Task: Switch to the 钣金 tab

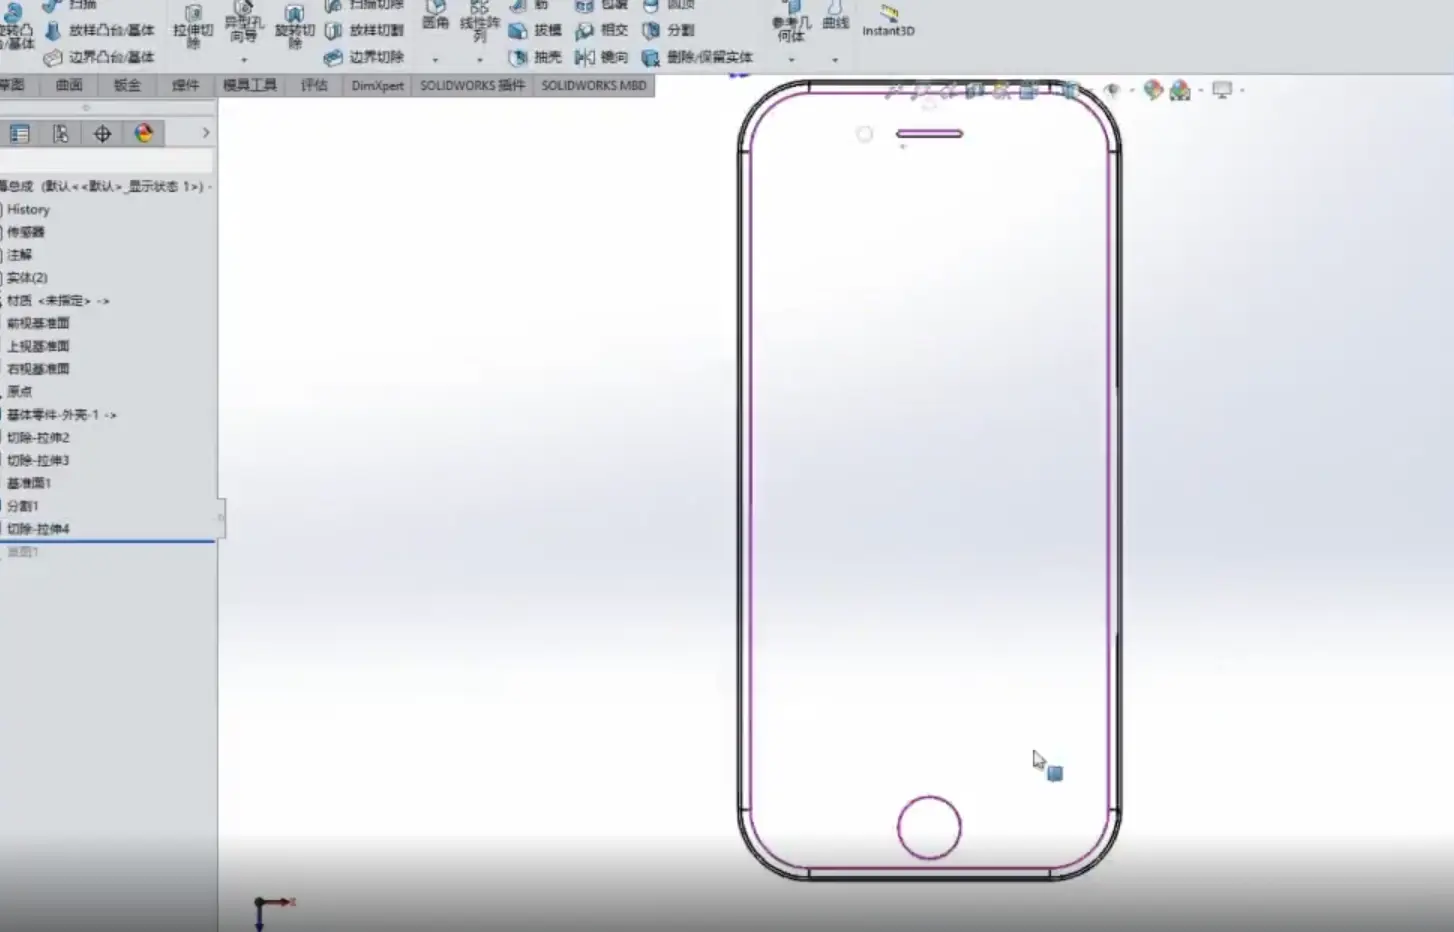Action: 127,86
